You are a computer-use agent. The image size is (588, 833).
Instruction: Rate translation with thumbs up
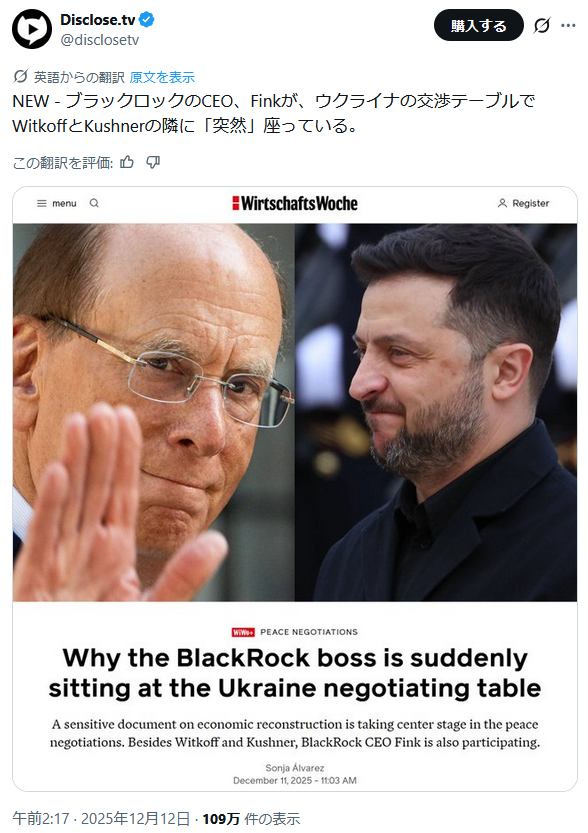click(127, 162)
